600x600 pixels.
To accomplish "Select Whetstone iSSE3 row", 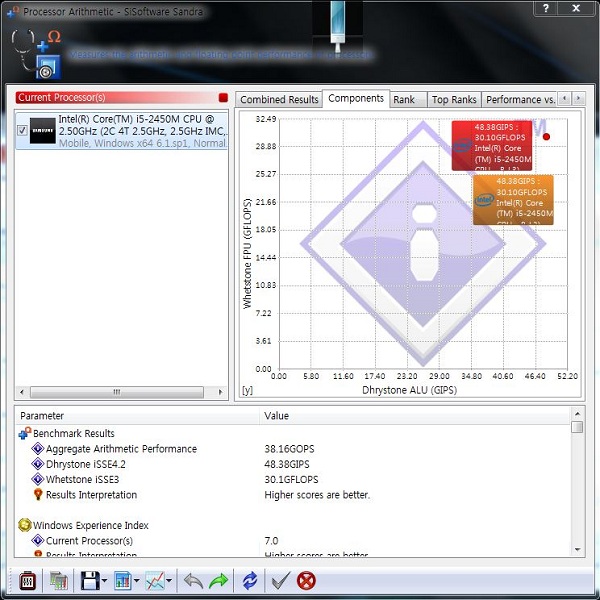I will click(293, 479).
